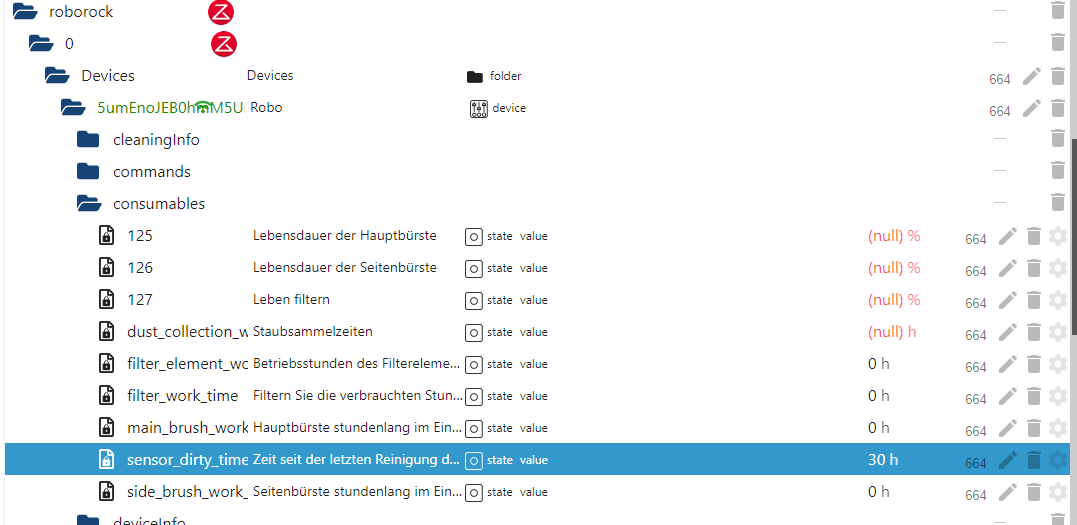
Task: Collapse the consumables folder
Action: click(89, 204)
